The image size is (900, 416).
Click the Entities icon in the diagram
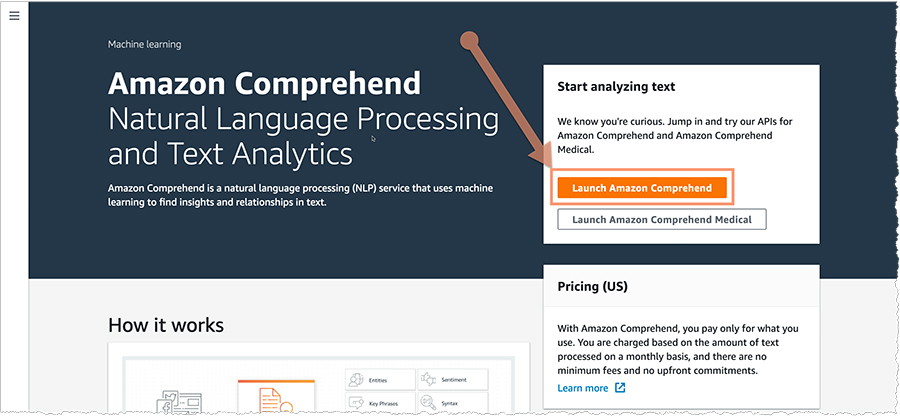[x=357, y=379]
